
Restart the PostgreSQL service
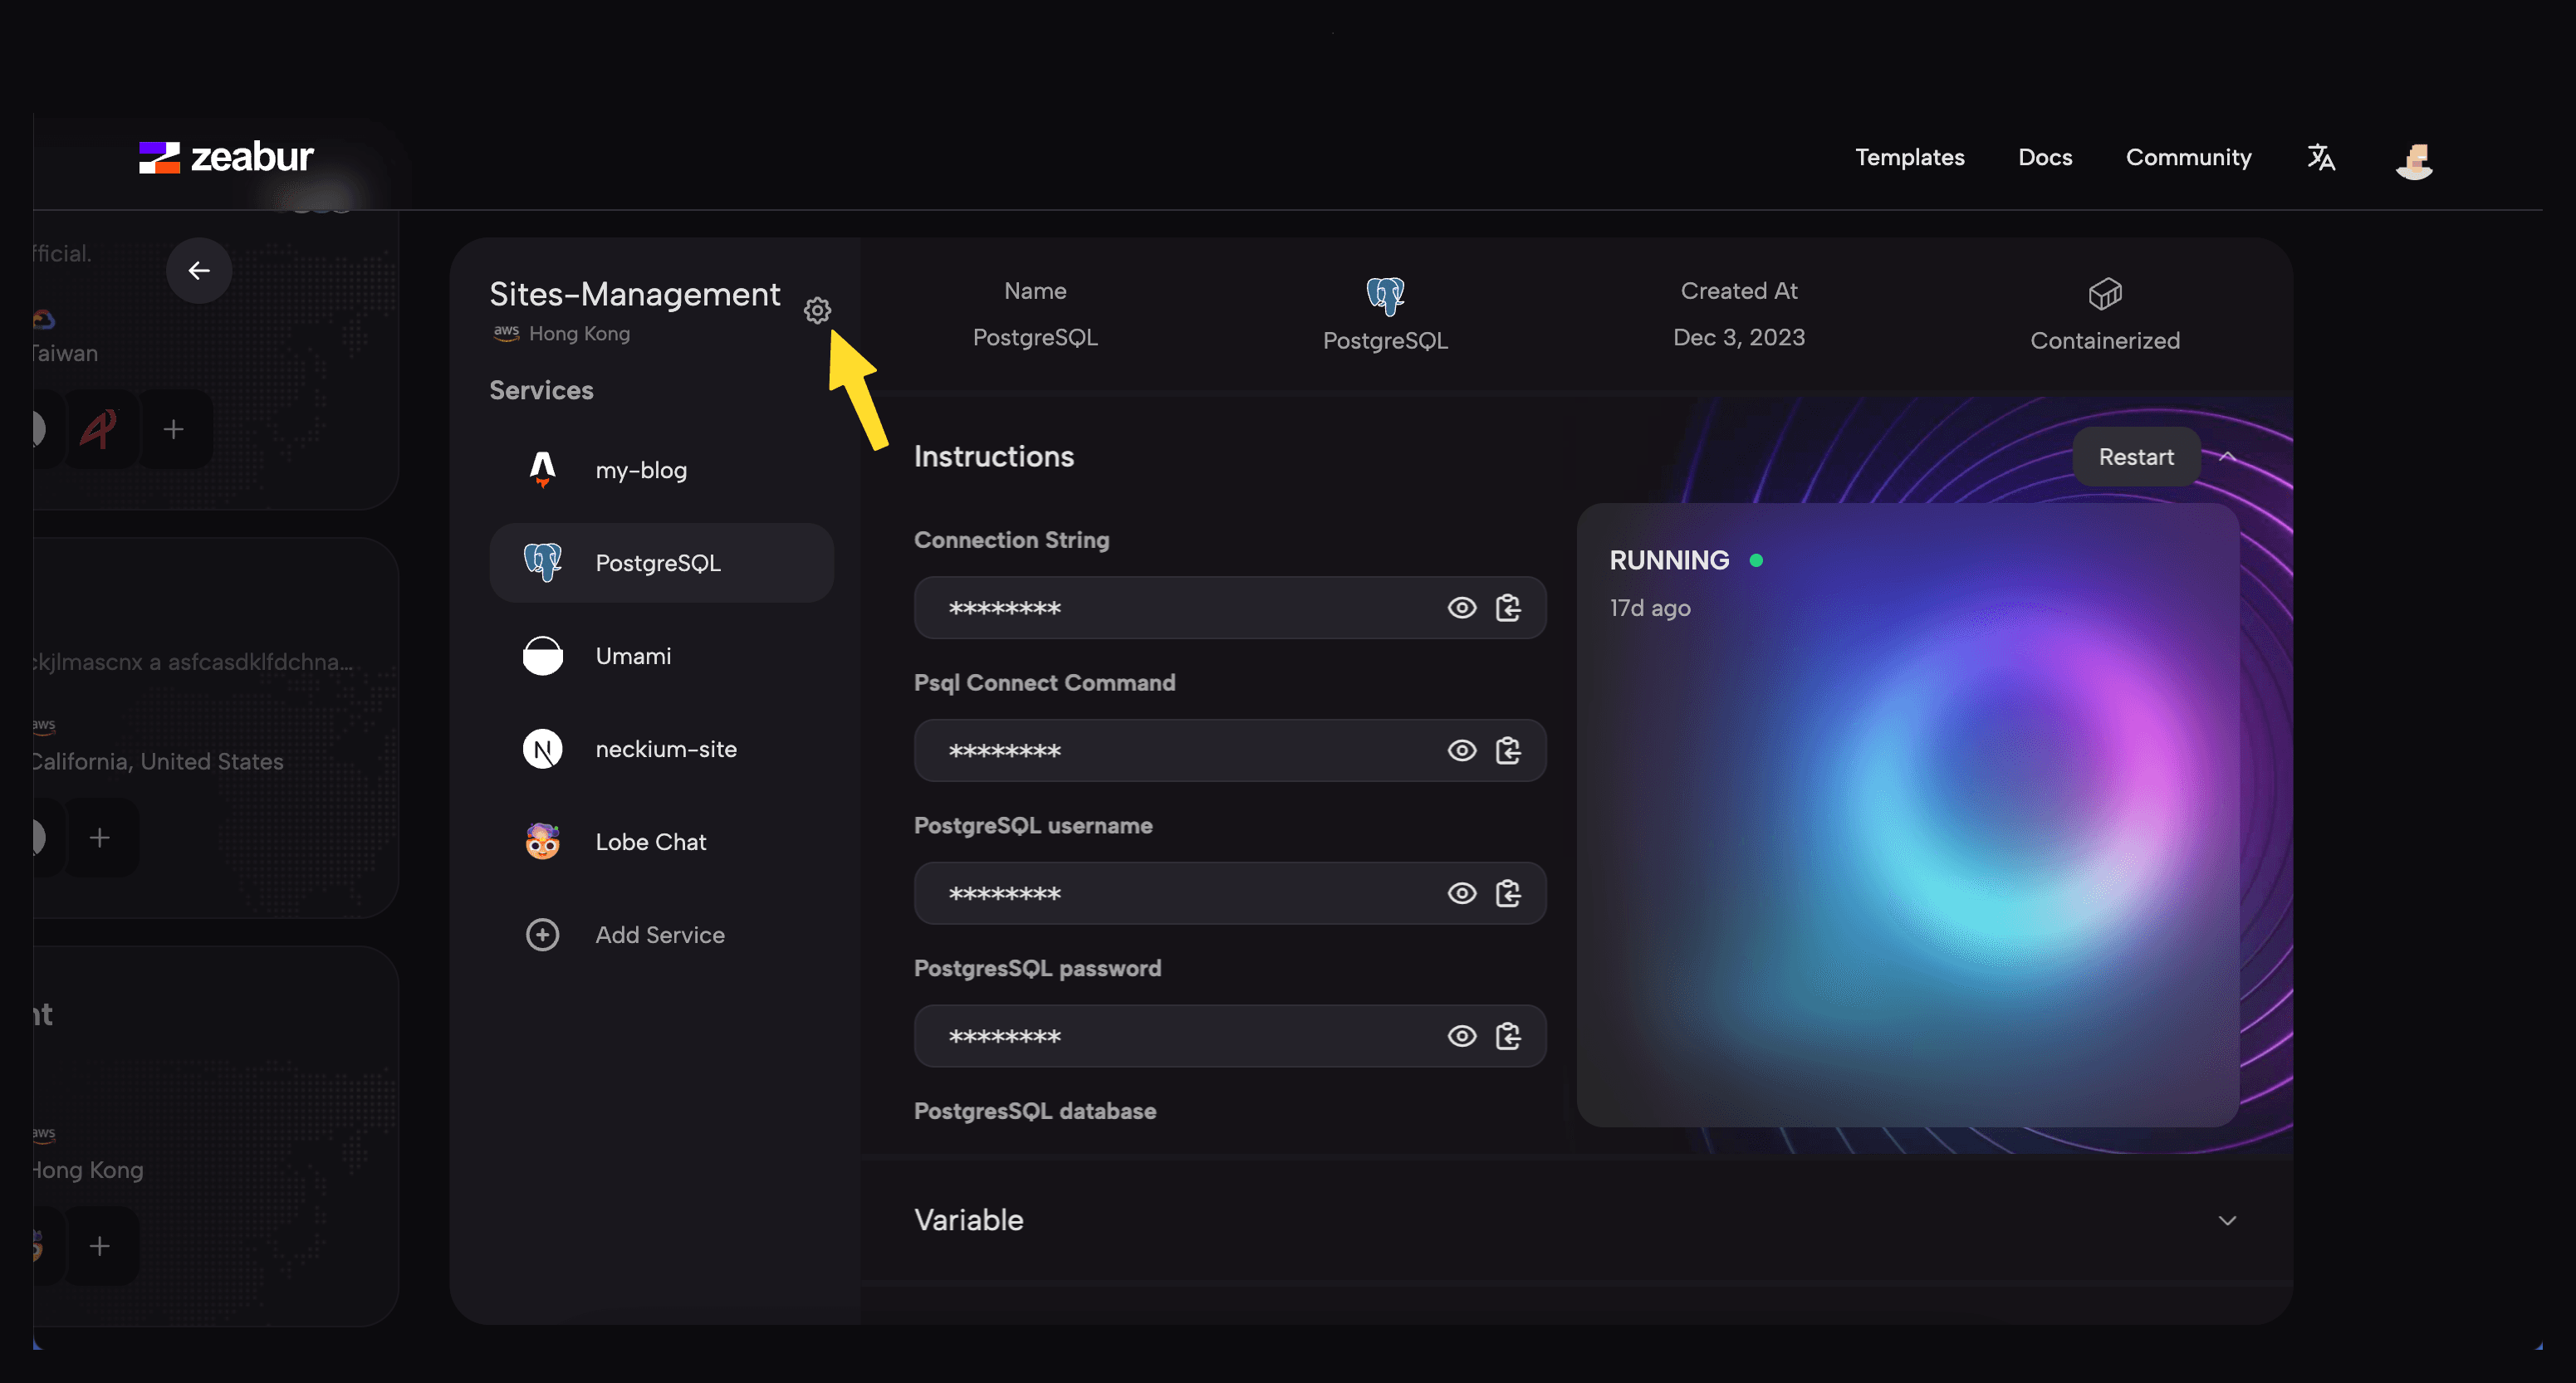pos(2136,457)
